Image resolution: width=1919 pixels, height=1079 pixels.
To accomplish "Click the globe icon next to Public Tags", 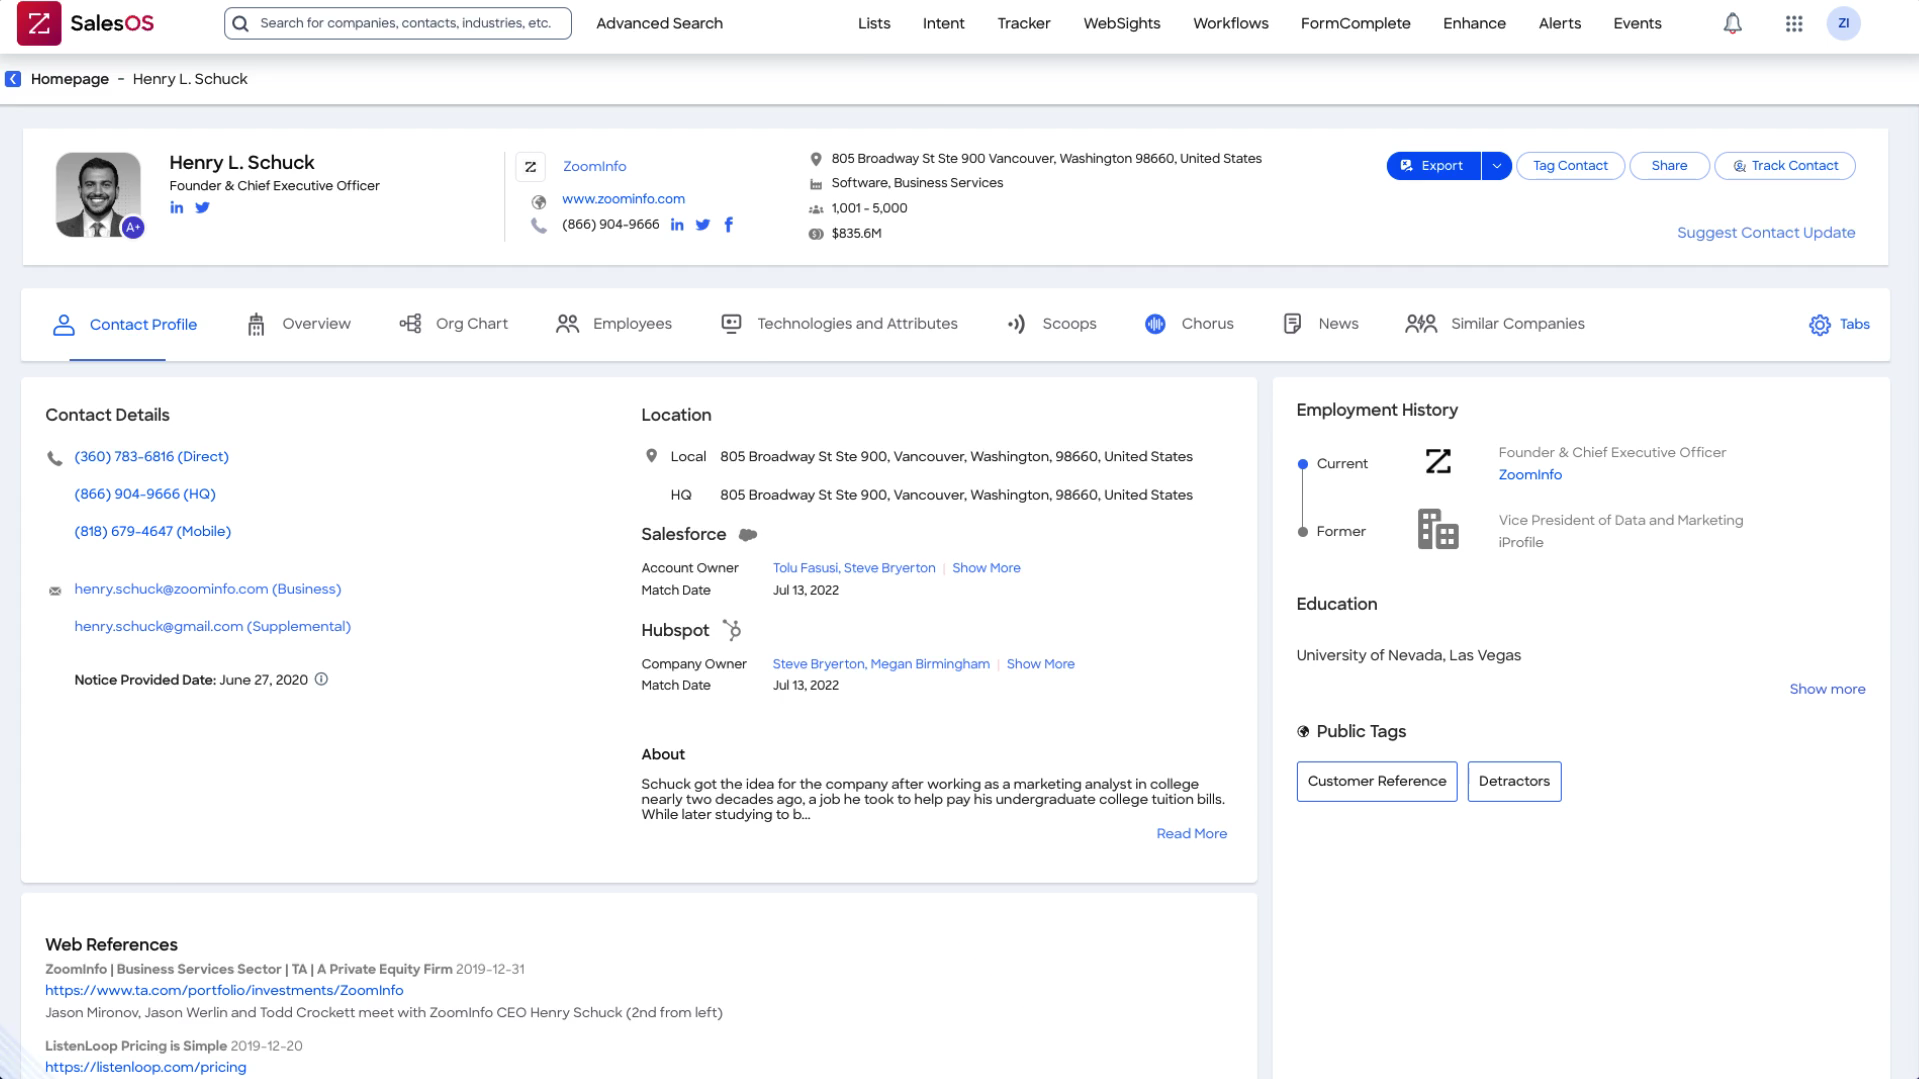I will pyautogui.click(x=1303, y=732).
